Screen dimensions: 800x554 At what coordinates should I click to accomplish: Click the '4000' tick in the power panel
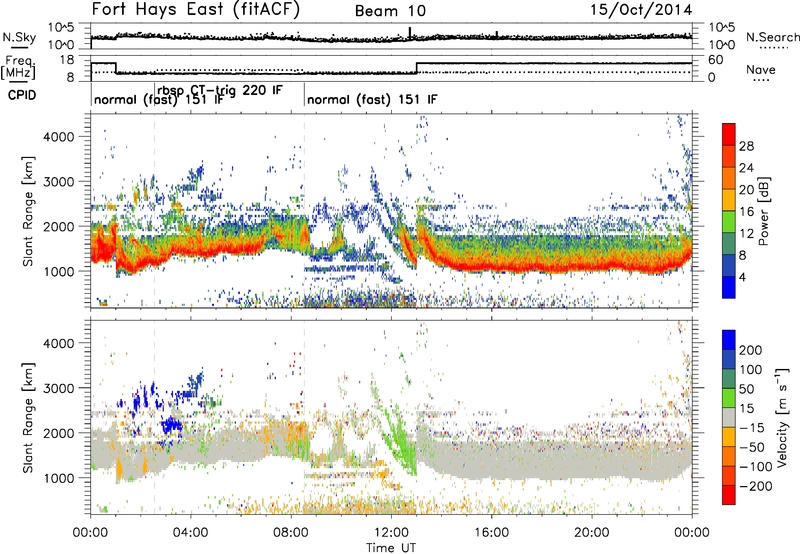click(59, 137)
